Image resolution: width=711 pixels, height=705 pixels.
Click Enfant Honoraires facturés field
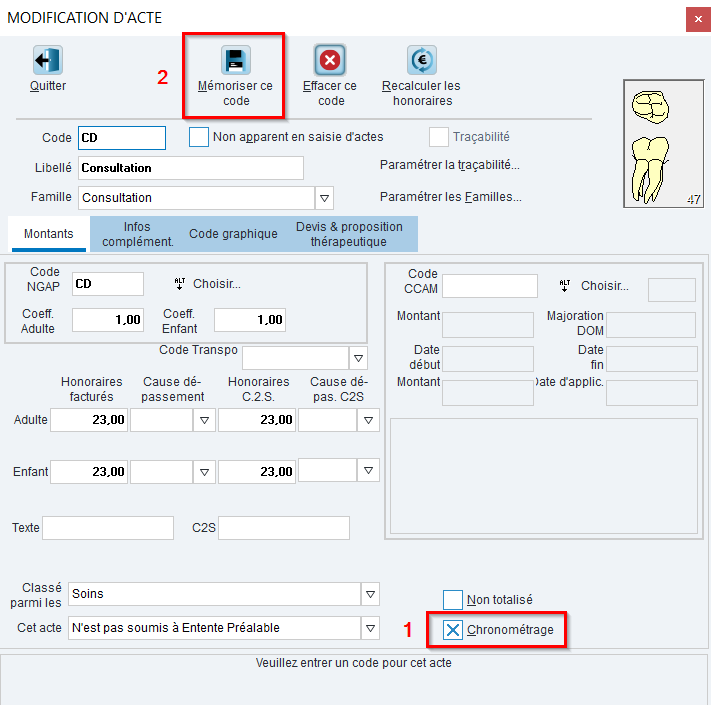89,472
